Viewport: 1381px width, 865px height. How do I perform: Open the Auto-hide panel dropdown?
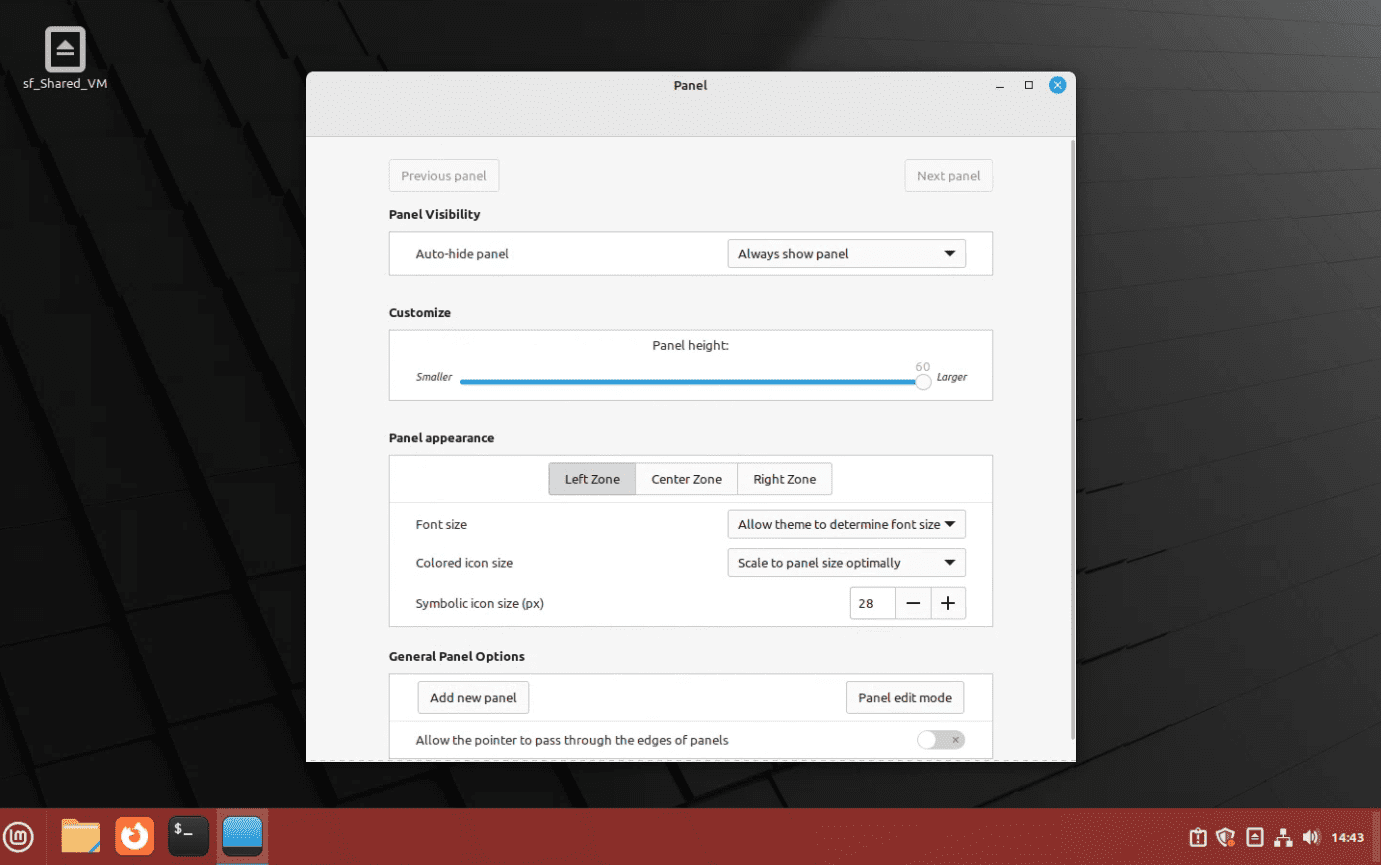click(846, 253)
